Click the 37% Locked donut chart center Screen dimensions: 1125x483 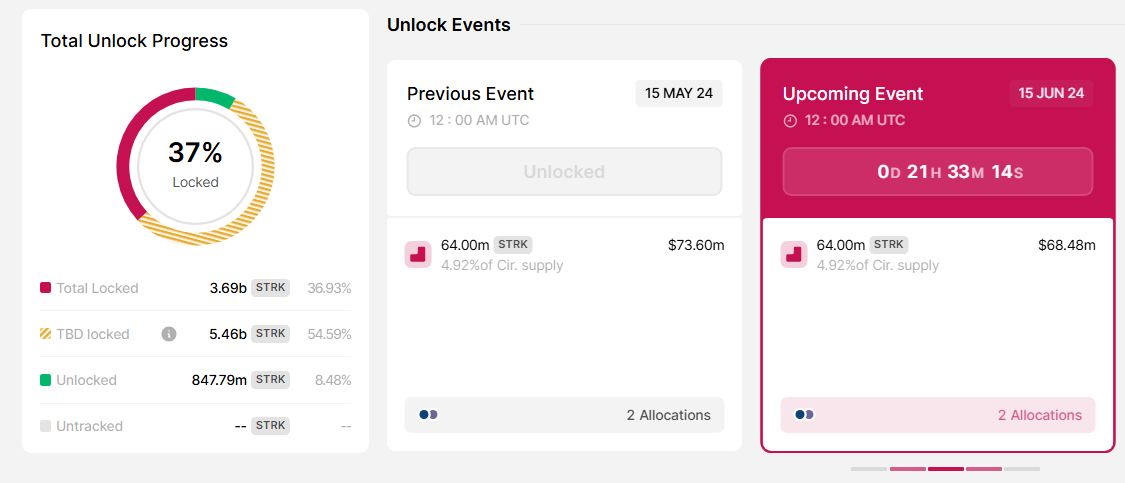pos(195,163)
